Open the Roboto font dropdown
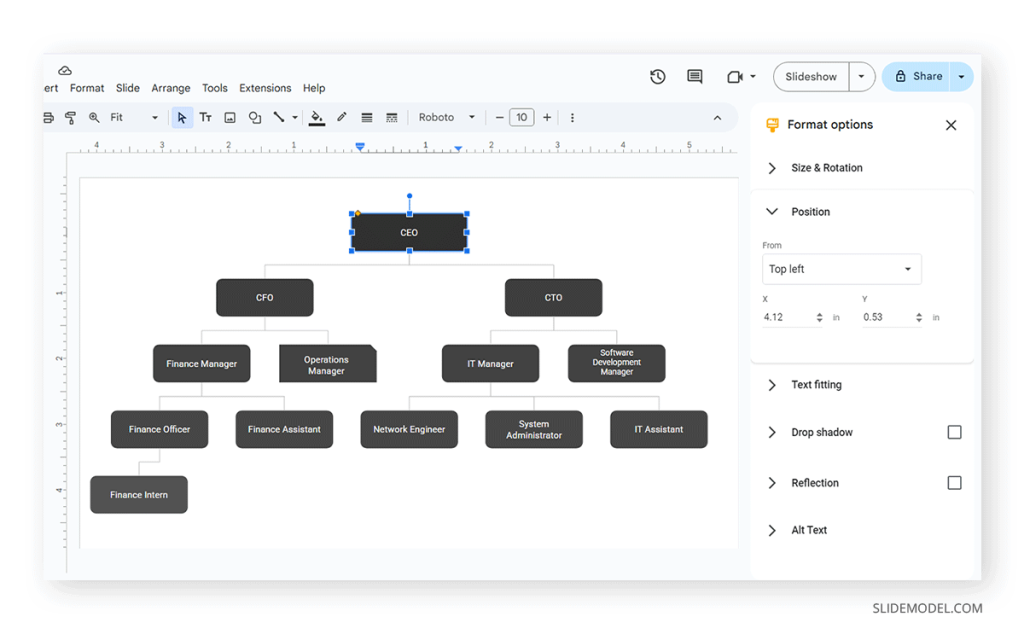The width and height of the screenshot is (1024, 634). click(x=446, y=117)
